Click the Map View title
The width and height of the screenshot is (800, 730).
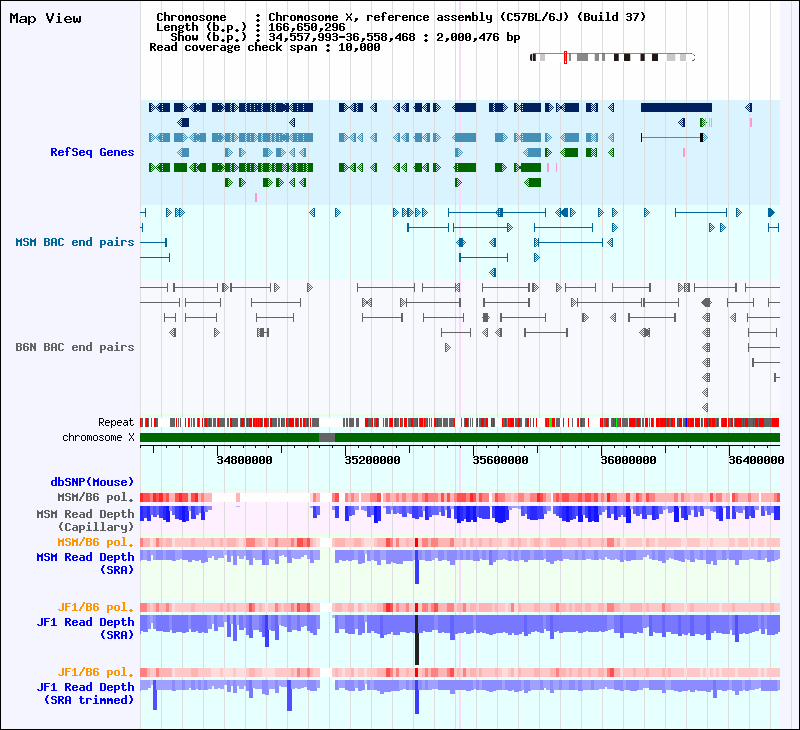45,18
